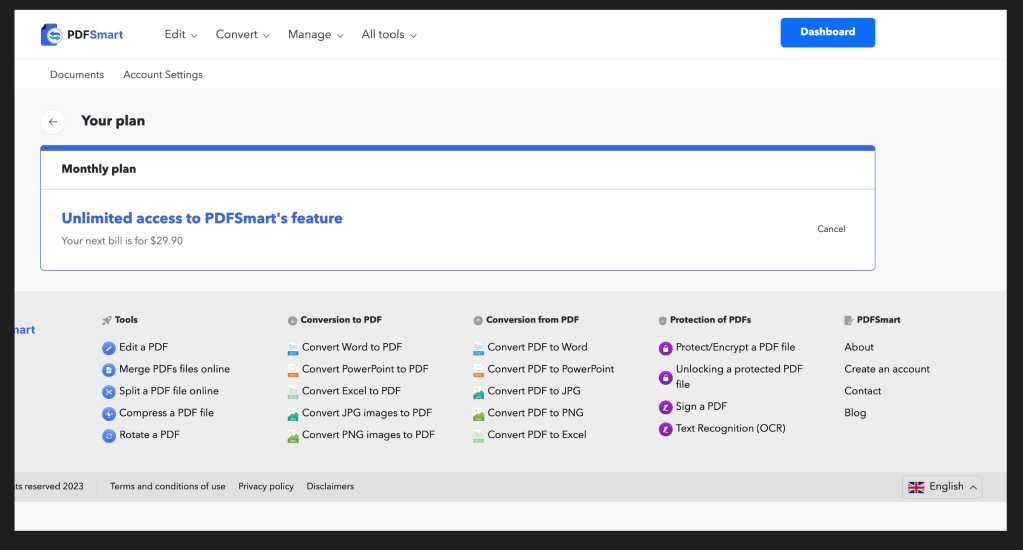
Task: Open the Privacy policy link
Action: click(266, 486)
